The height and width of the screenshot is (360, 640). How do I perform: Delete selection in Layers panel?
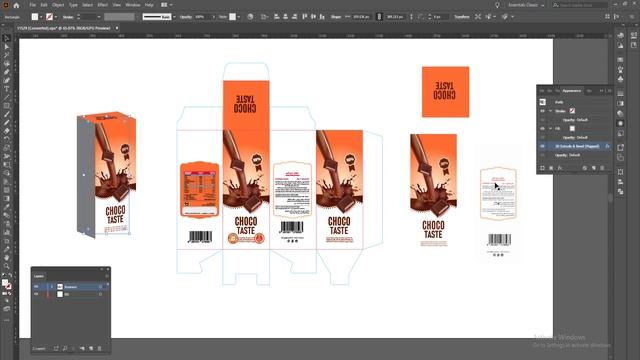100,349
